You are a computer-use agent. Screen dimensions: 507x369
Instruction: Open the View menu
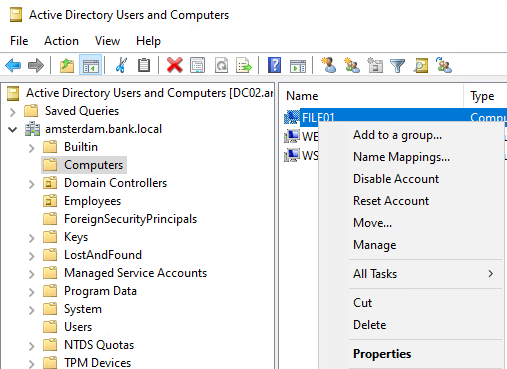[x=107, y=41]
